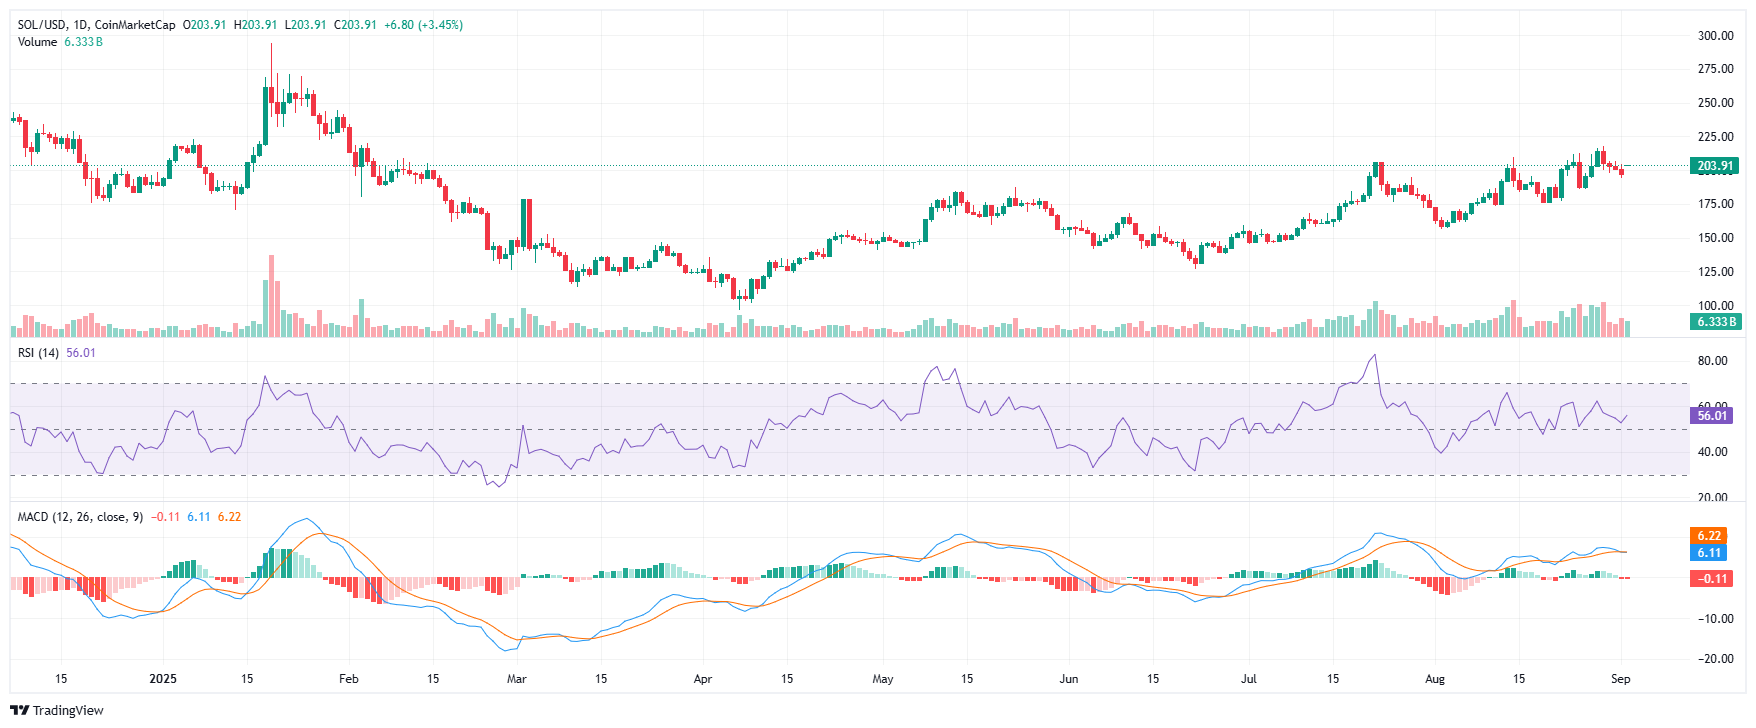This screenshot has width=1756, height=728.
Task: Click the orange 6.22 MACD signal tag
Action: click(1709, 536)
